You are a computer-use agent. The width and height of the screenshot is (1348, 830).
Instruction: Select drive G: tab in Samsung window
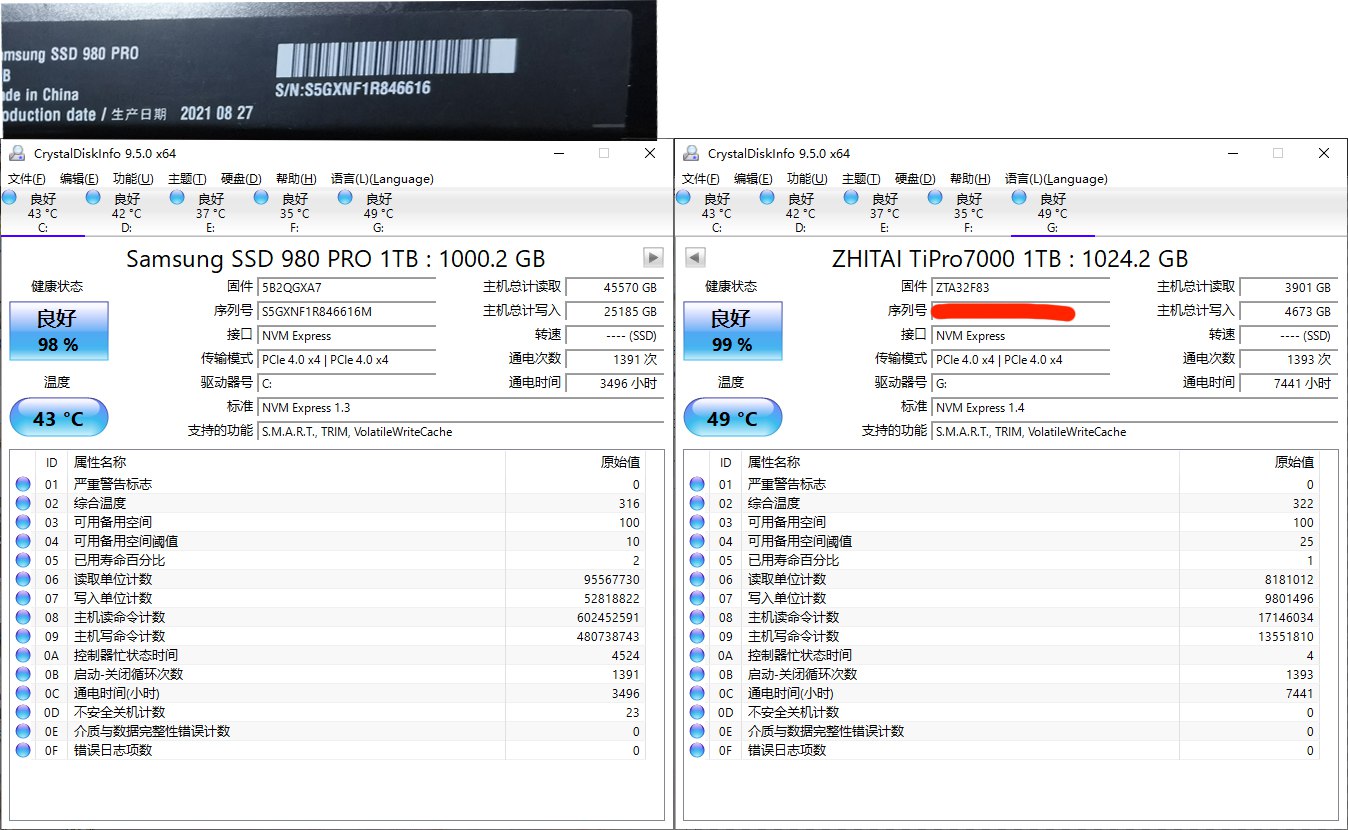(378, 212)
